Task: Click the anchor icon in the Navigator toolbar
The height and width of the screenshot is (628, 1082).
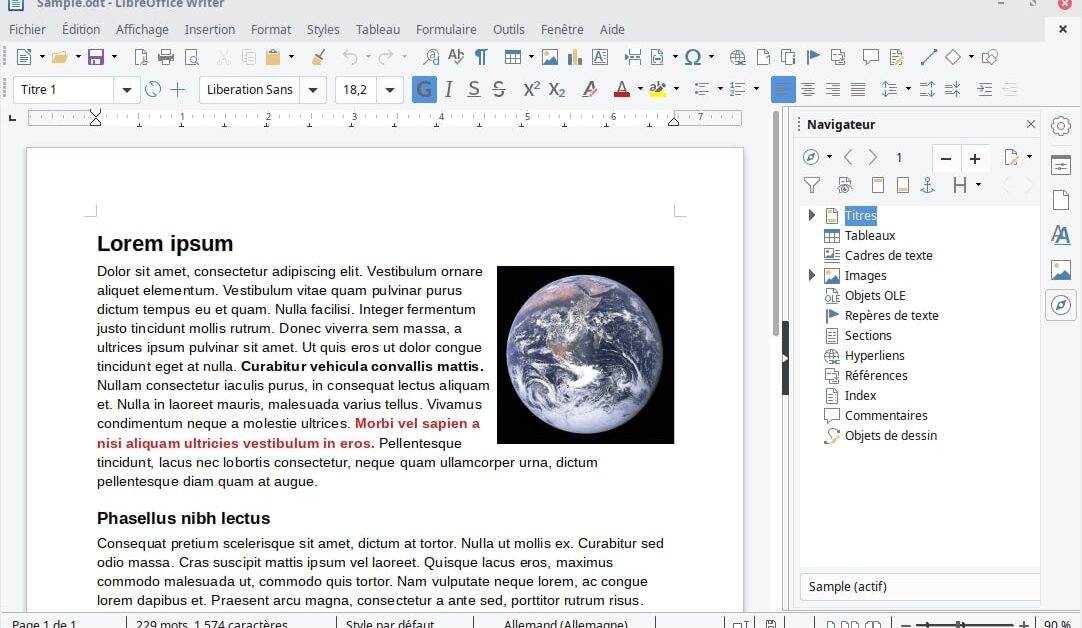Action: tap(927, 185)
